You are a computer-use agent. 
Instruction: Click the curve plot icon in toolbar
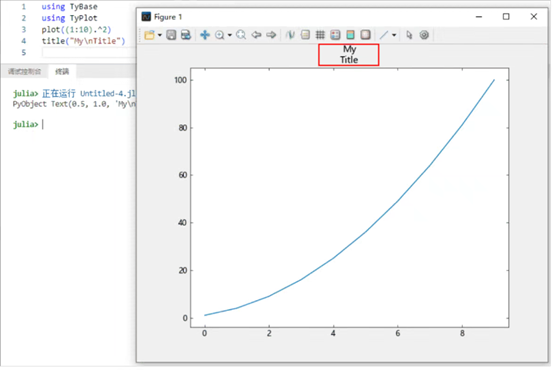pyautogui.click(x=290, y=35)
